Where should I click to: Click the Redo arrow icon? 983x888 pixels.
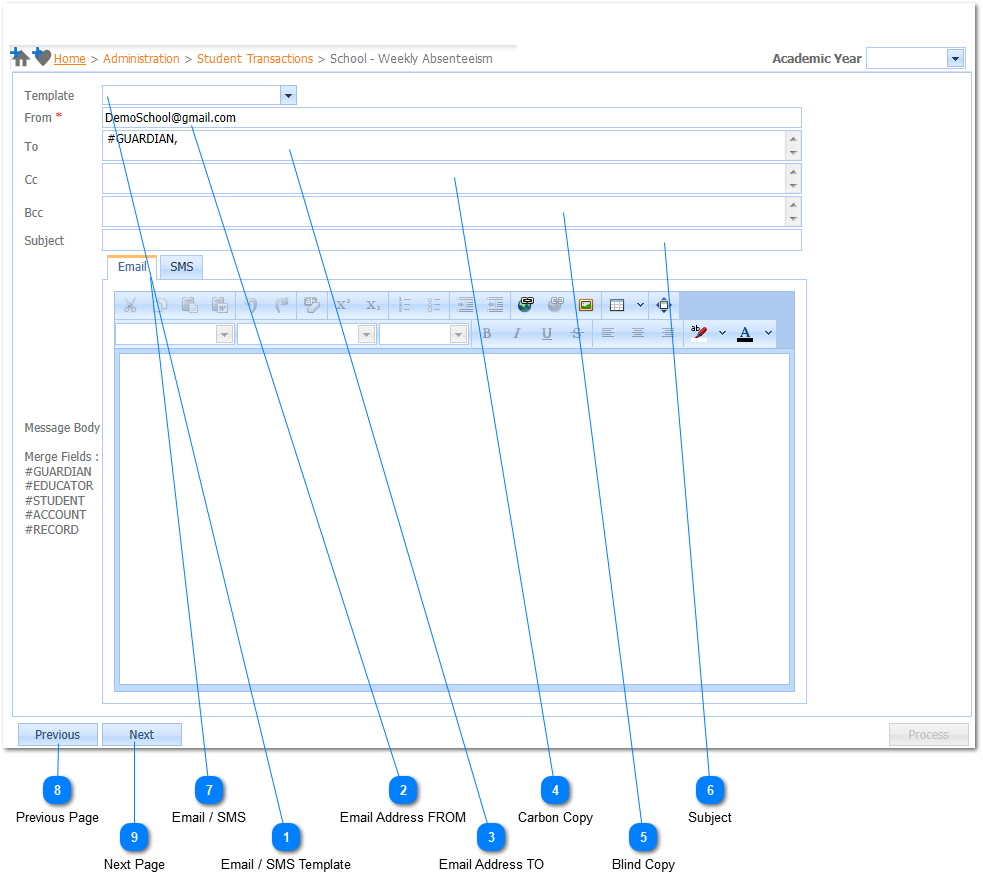pos(281,305)
